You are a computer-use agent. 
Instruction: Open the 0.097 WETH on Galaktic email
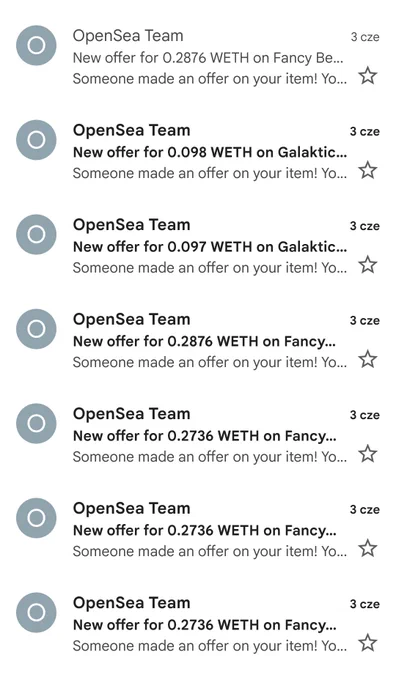[198, 246]
